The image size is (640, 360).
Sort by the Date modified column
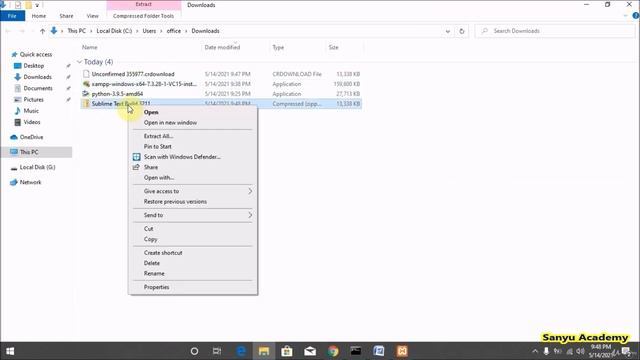[x=222, y=47]
